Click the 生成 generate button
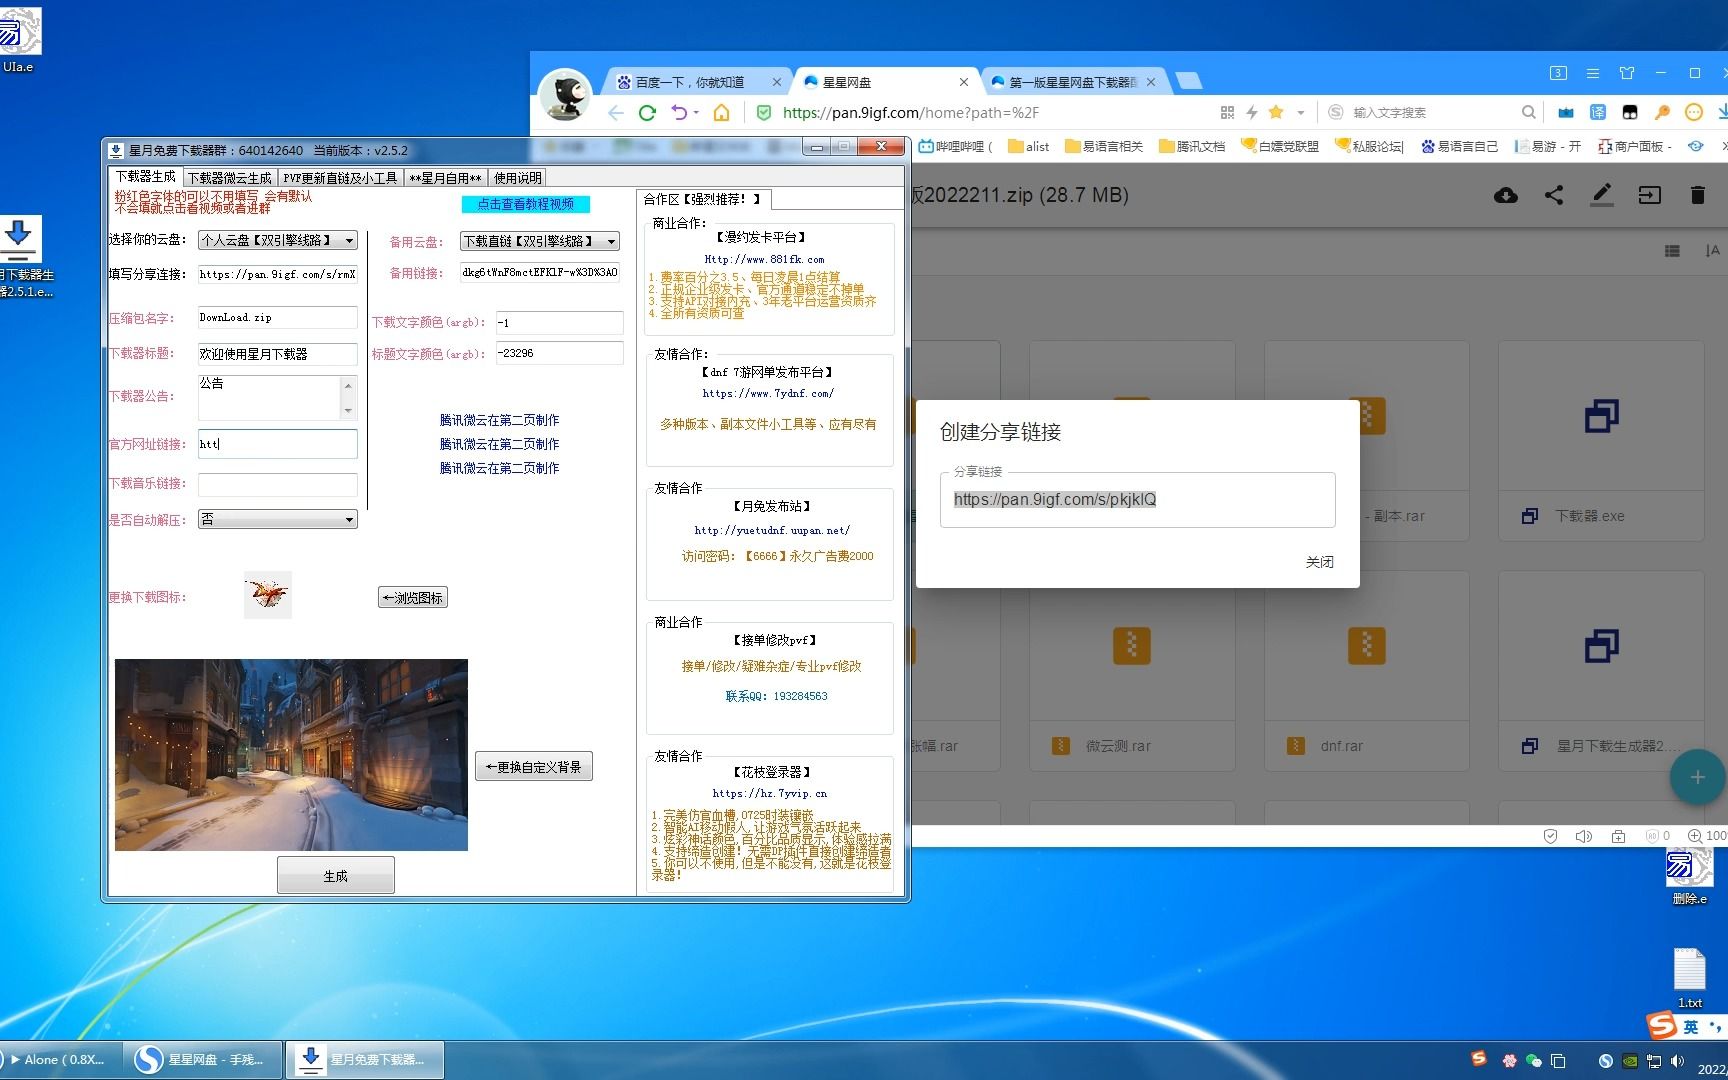This screenshot has height=1080, width=1728. pos(336,876)
